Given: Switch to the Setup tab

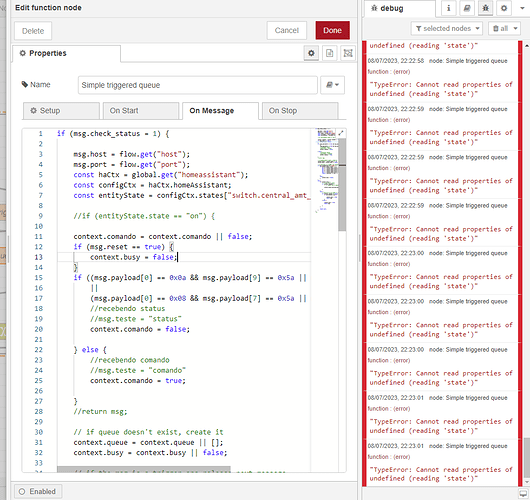Looking at the screenshot, I should (61, 111).
